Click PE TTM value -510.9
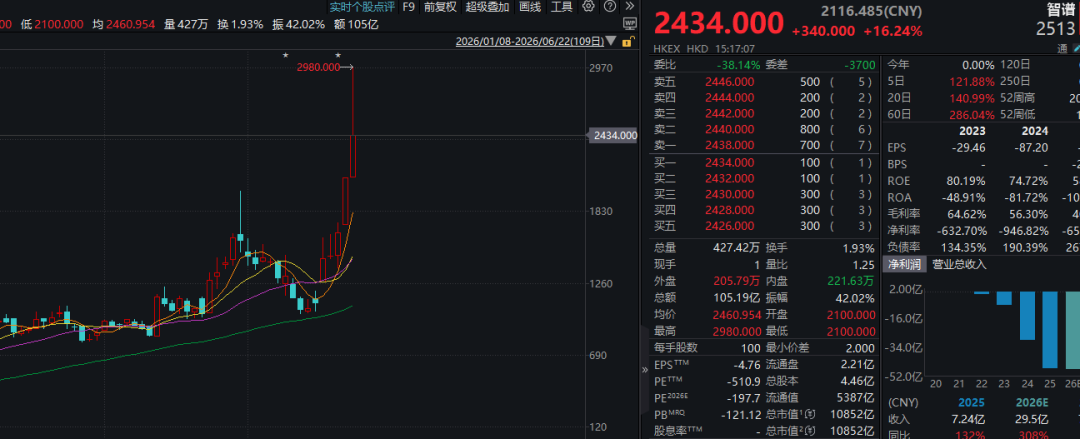 (745, 381)
